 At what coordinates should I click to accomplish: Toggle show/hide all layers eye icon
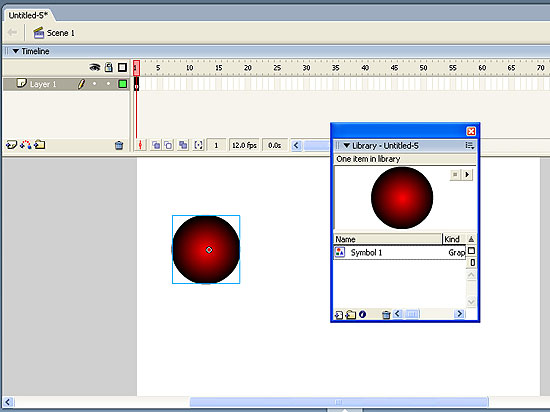(x=95, y=67)
